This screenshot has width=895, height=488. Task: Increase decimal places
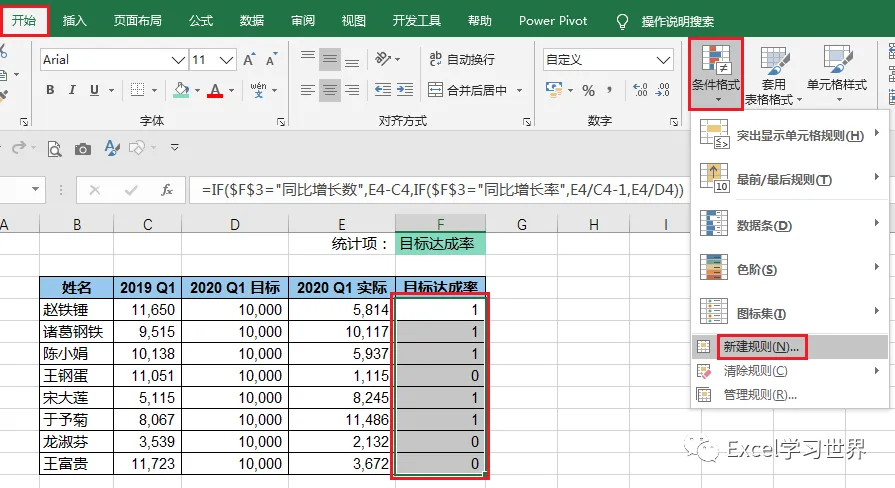[x=640, y=90]
